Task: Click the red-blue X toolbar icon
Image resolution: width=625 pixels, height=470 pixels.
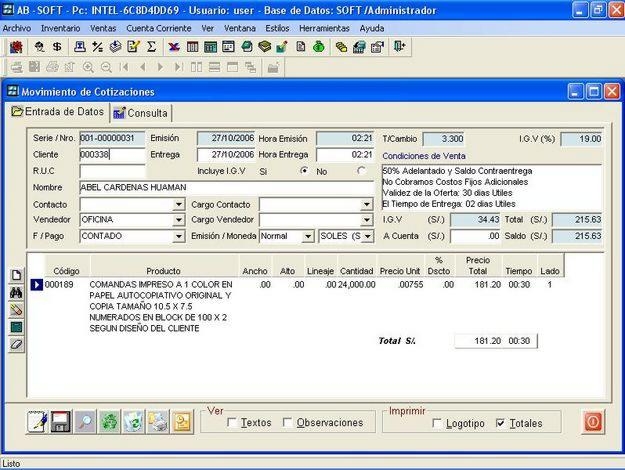Action: coord(174,47)
